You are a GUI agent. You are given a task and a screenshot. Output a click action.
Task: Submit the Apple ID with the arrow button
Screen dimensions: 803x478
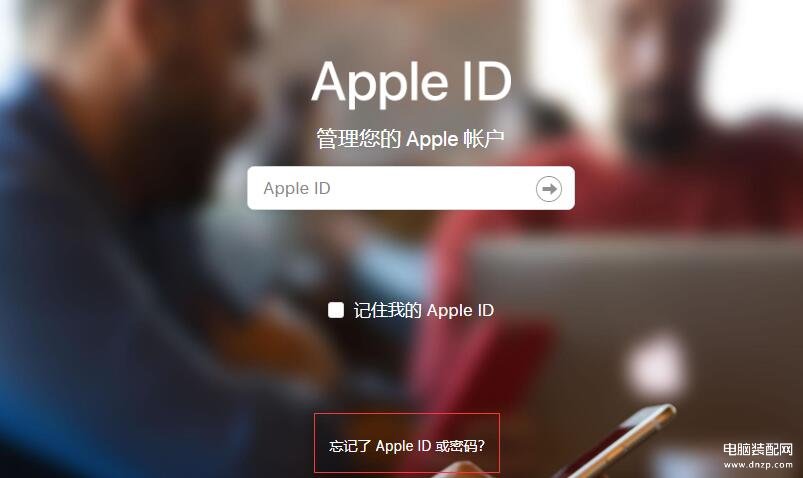[548, 189]
